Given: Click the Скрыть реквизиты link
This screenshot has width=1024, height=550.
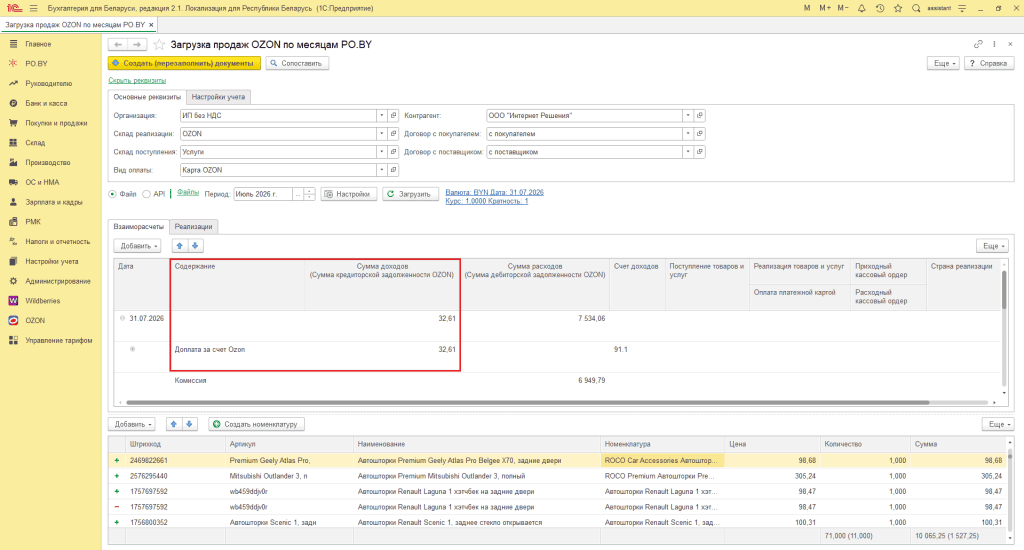Looking at the screenshot, I should pos(137,80).
